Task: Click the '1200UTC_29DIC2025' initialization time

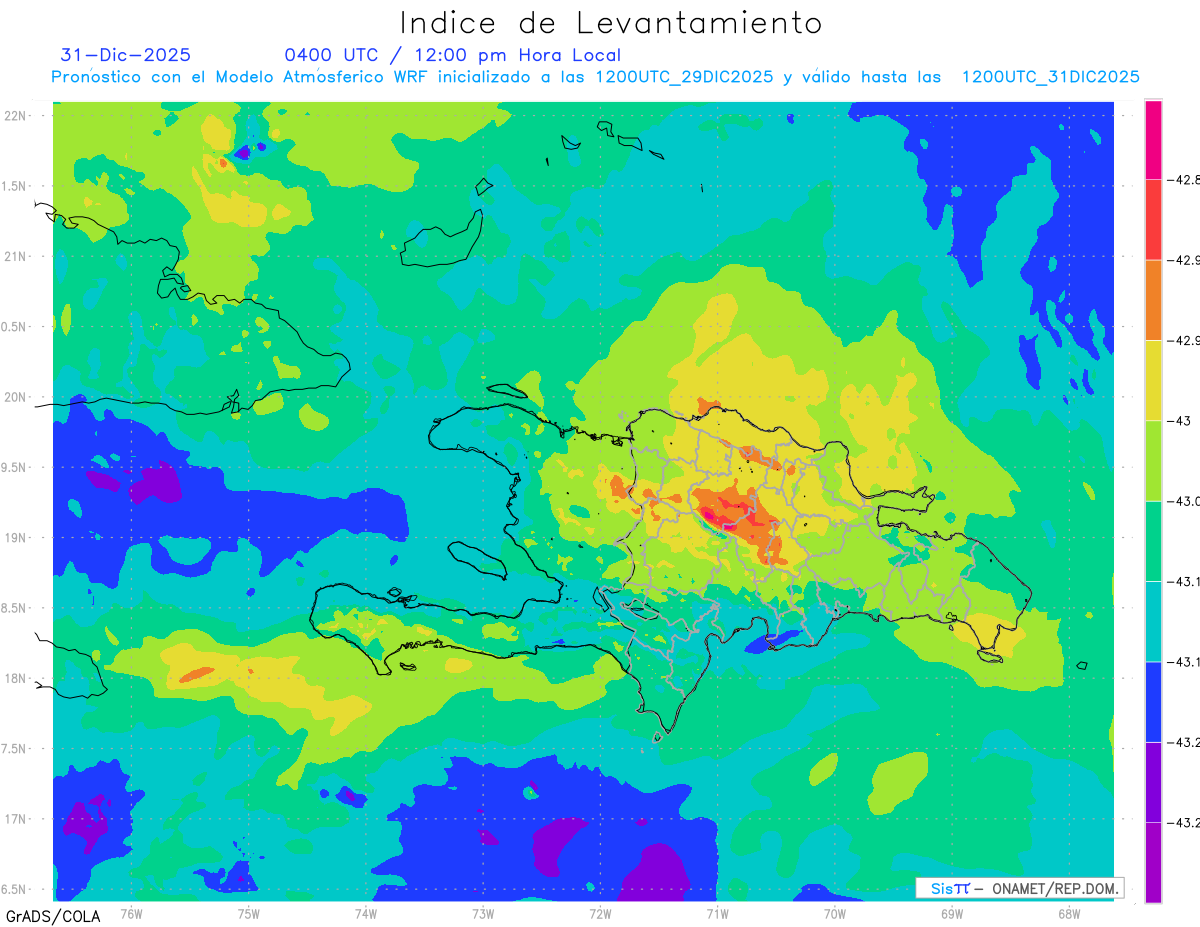Action: 684,77
